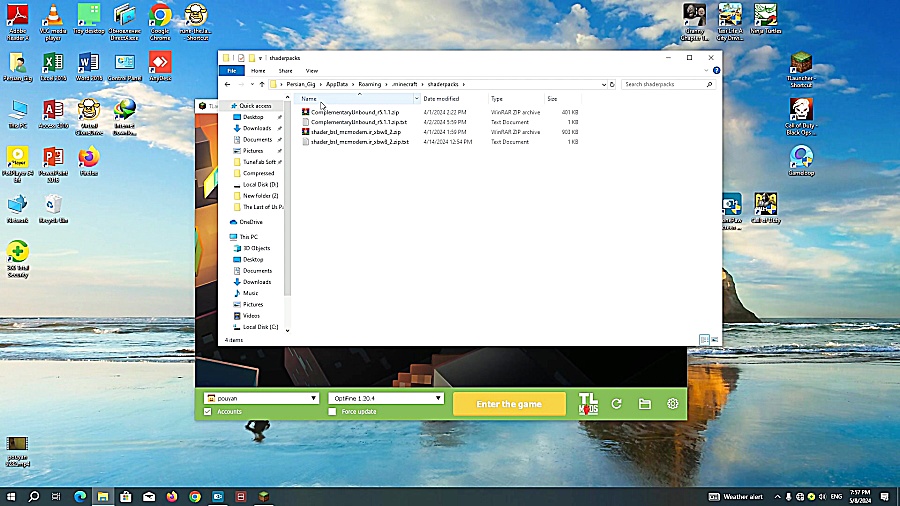Viewport: 900px width, 506px height.
Task: Click the Search shaderpacks field
Action: pyautogui.click(x=668, y=84)
